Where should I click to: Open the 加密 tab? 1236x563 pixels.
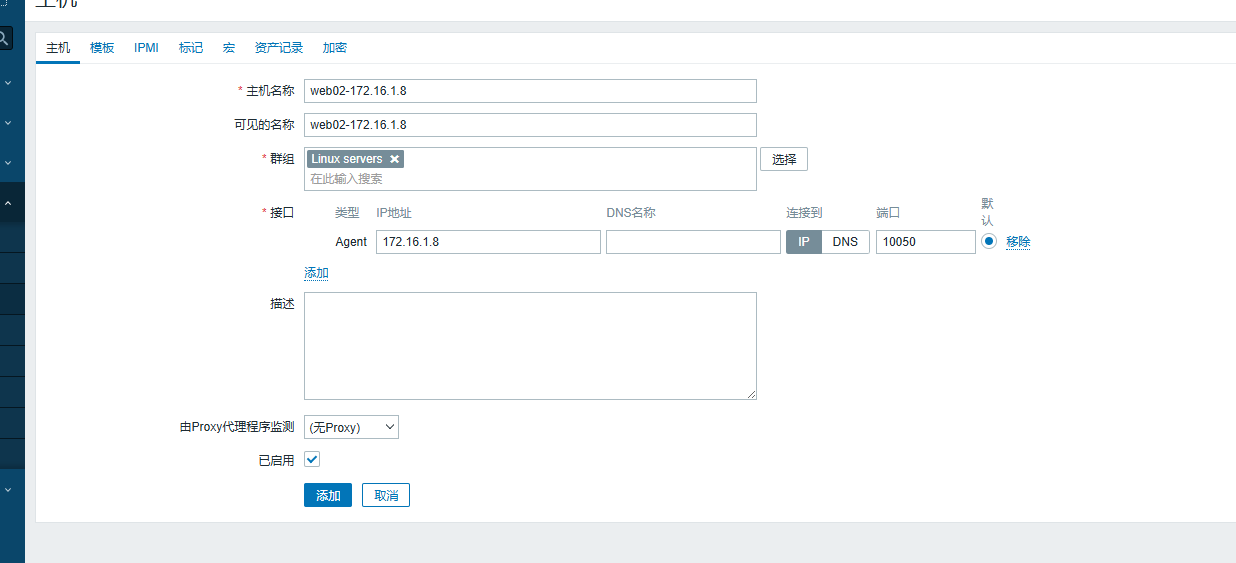point(335,48)
